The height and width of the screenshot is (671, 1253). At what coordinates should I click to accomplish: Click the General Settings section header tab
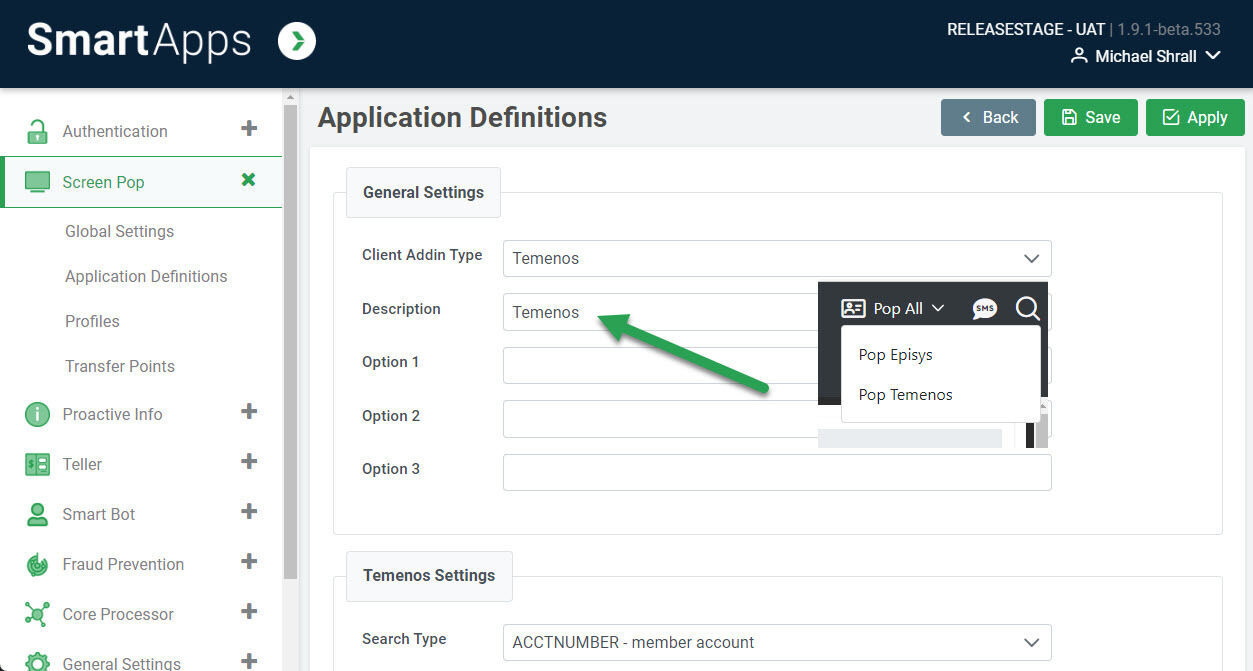(x=423, y=192)
